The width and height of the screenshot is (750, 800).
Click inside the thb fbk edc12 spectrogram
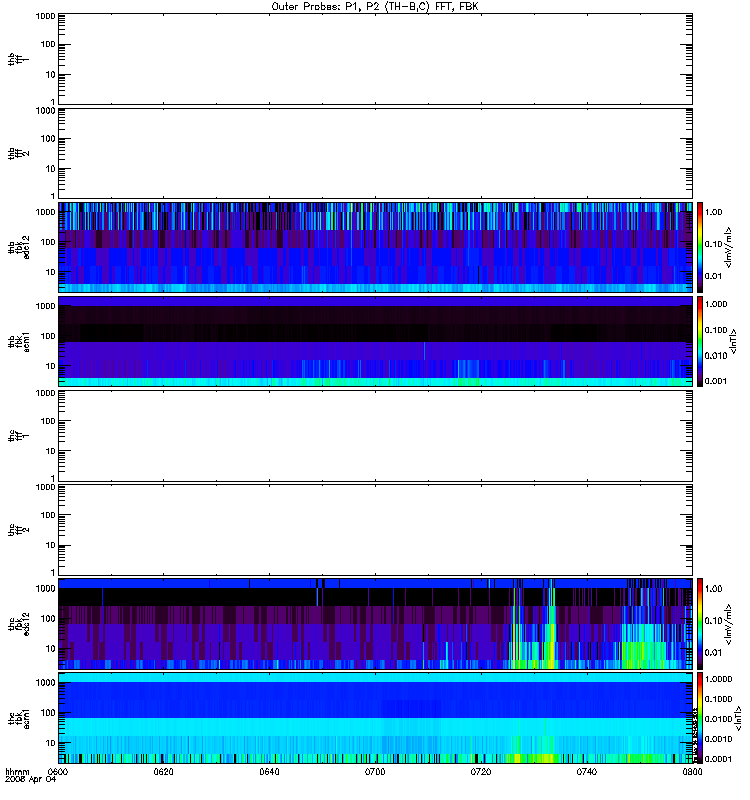pos(375,247)
